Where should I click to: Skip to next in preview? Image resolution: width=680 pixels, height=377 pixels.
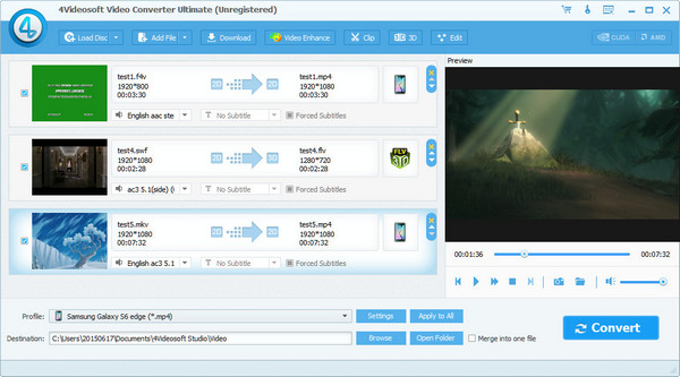530,282
